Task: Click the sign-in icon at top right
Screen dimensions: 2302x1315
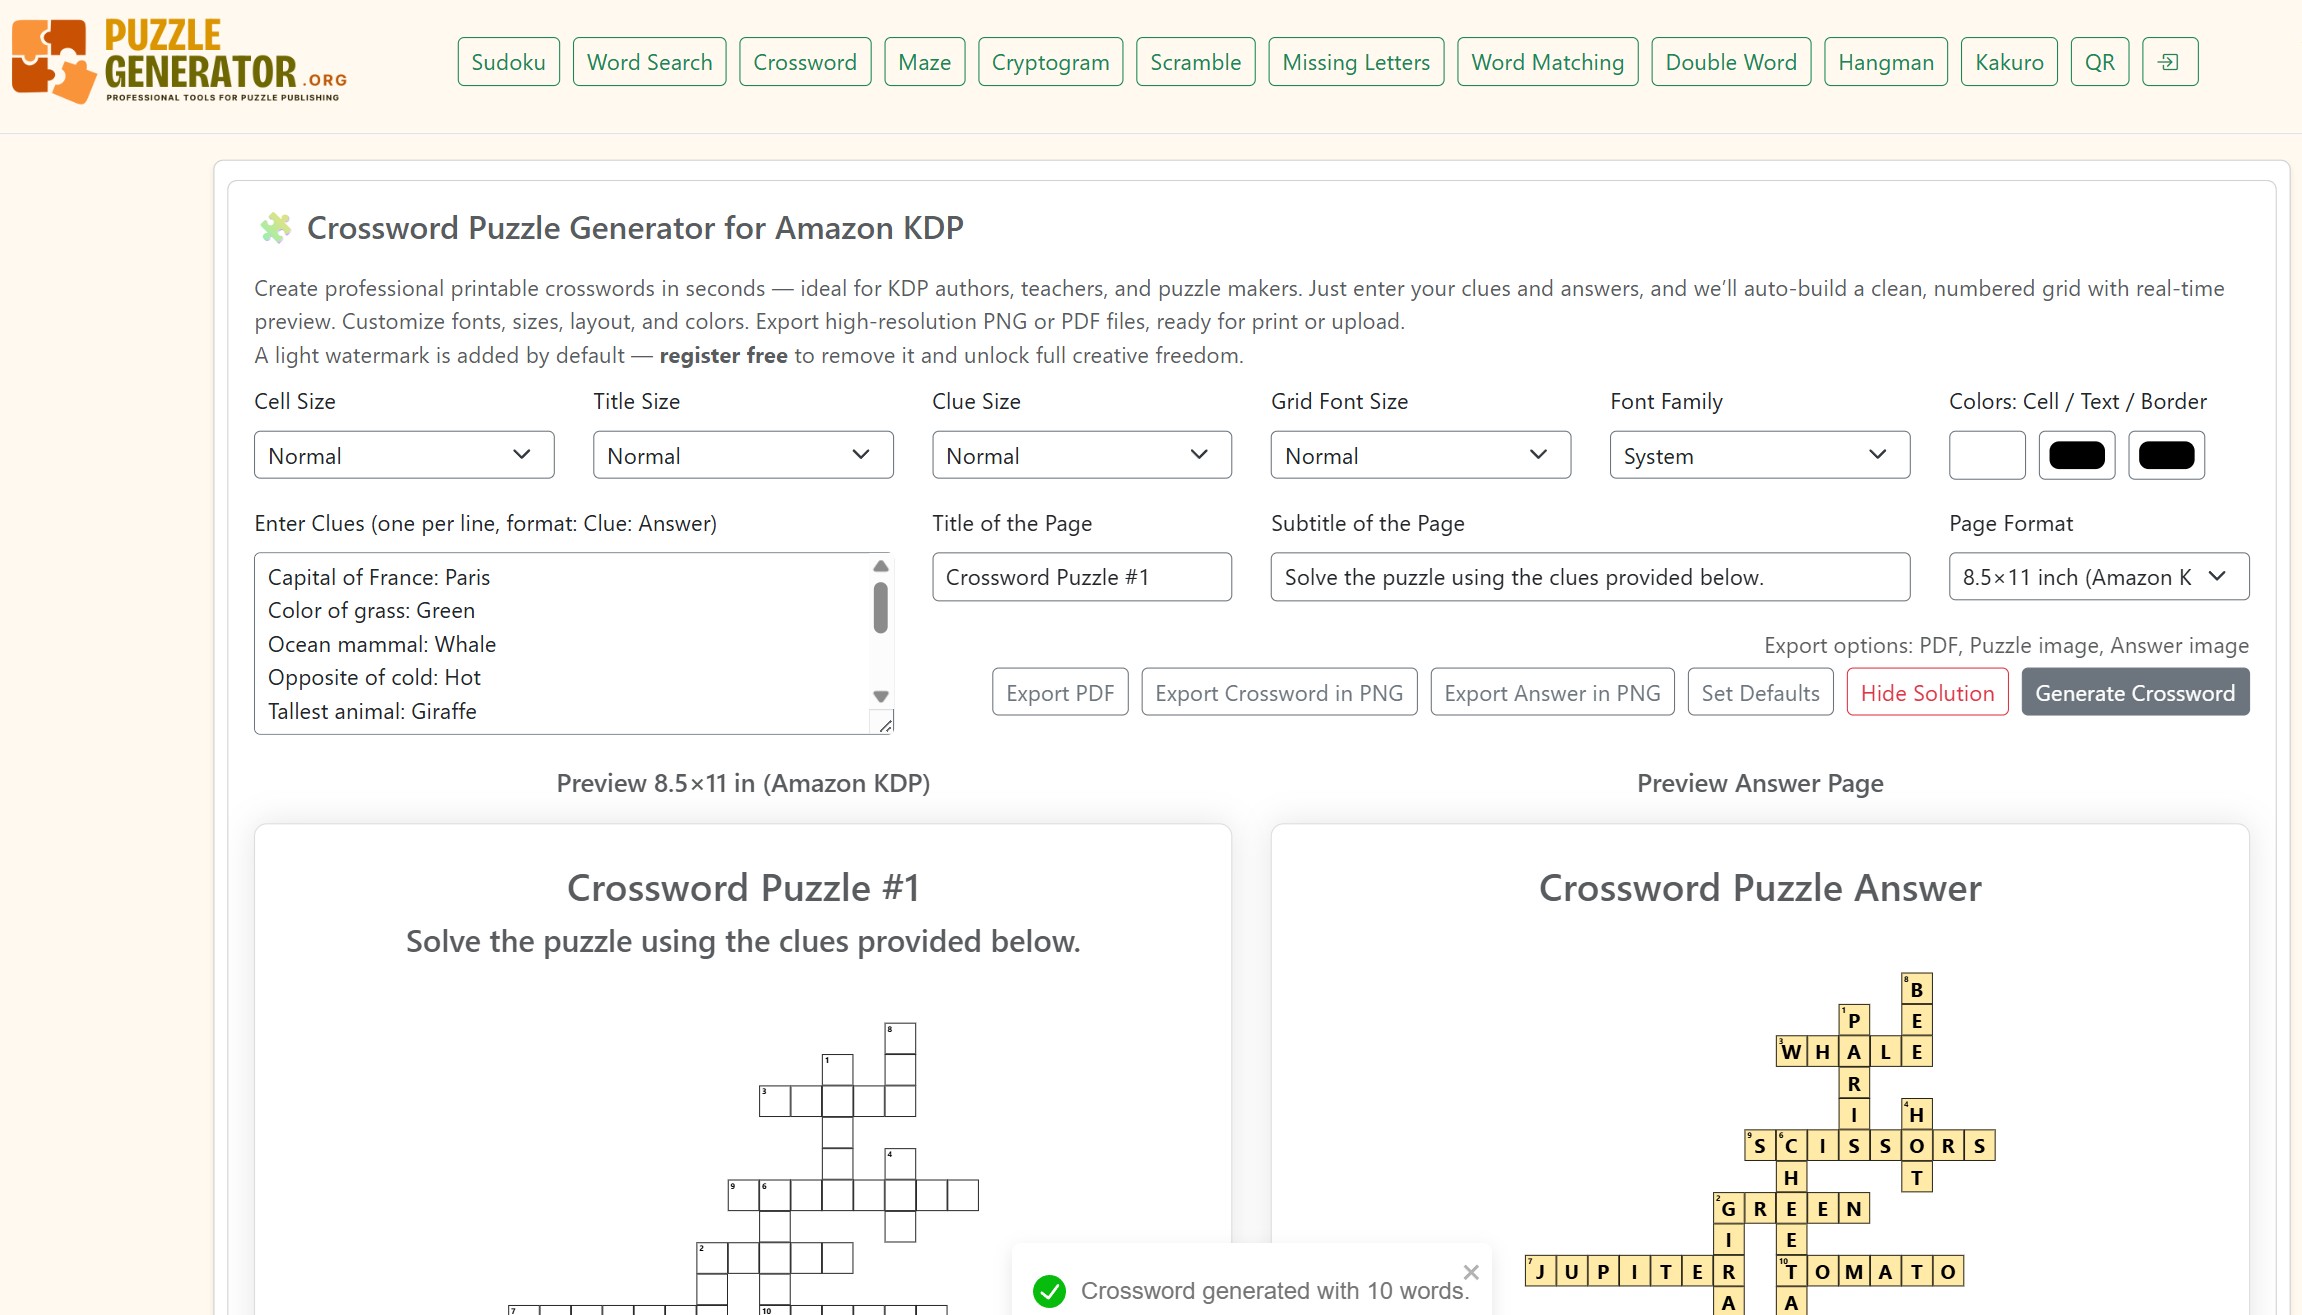Action: point(2168,61)
